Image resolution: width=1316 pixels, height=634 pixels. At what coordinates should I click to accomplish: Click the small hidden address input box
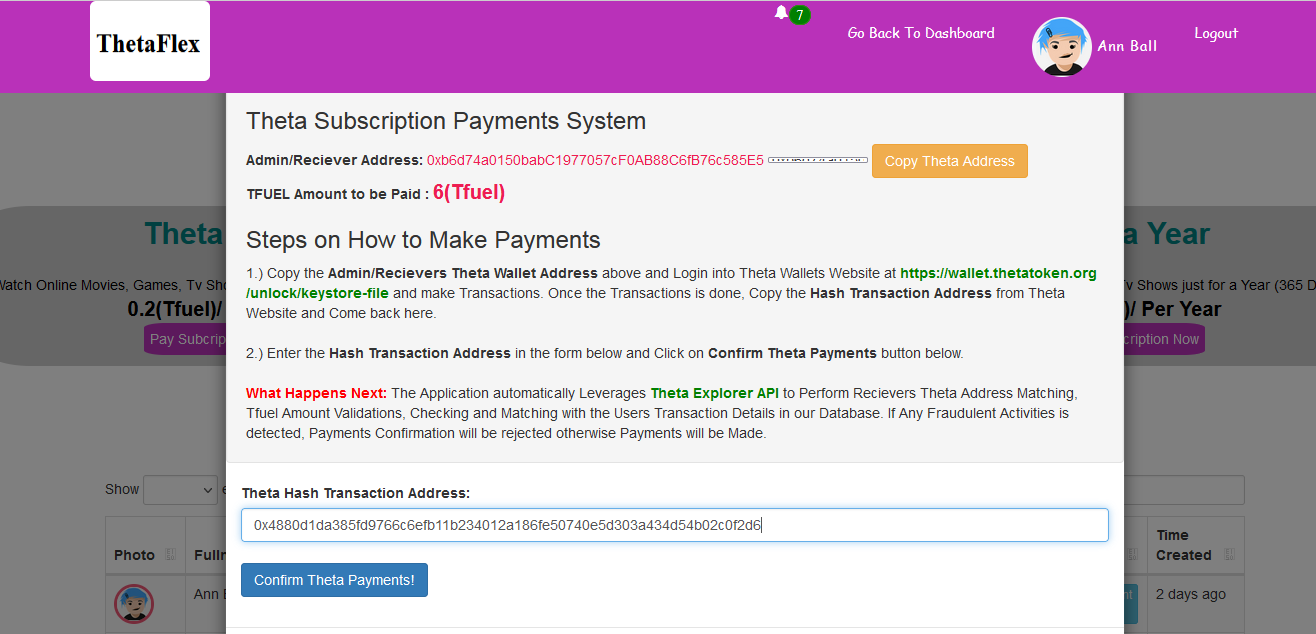(x=818, y=160)
